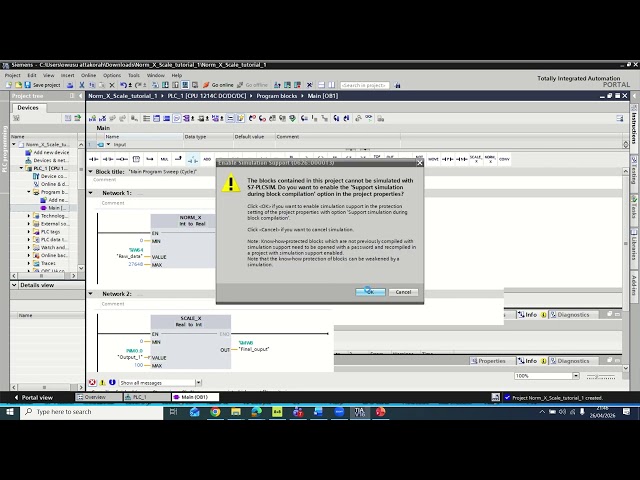Open the Project menu
Image resolution: width=640 pixels, height=480 pixels.
pos(13,76)
